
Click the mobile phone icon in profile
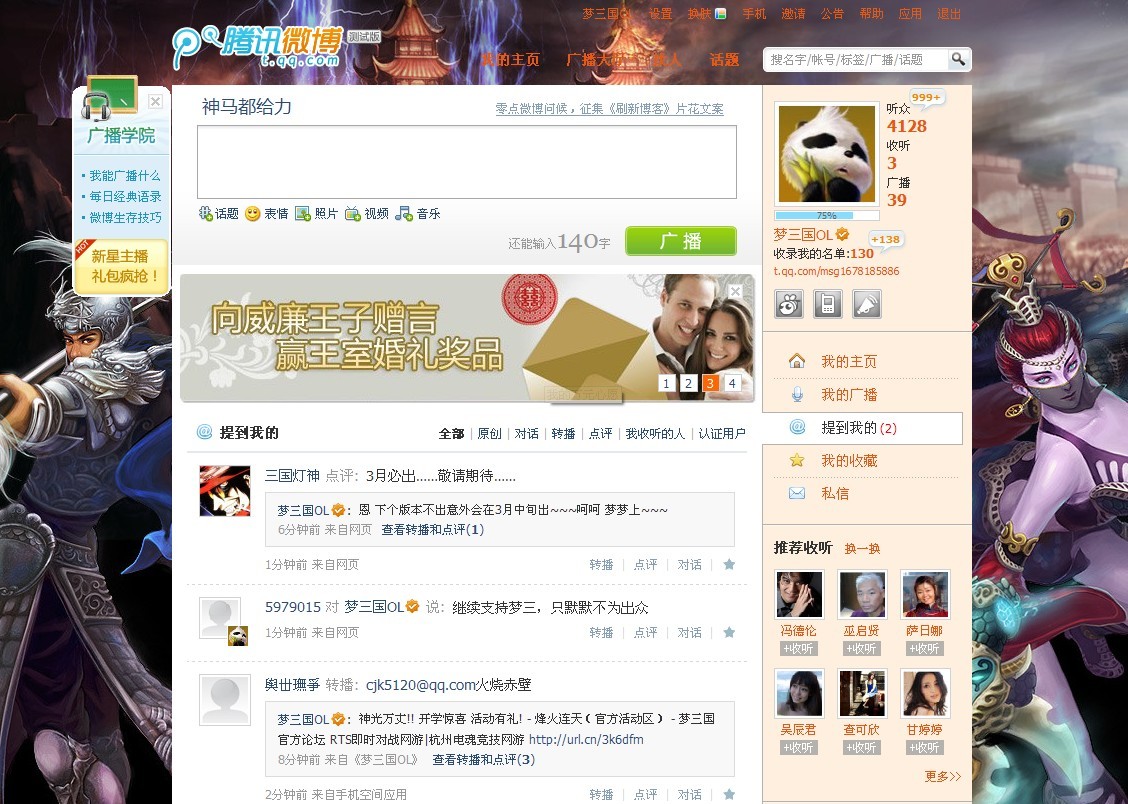tap(828, 304)
